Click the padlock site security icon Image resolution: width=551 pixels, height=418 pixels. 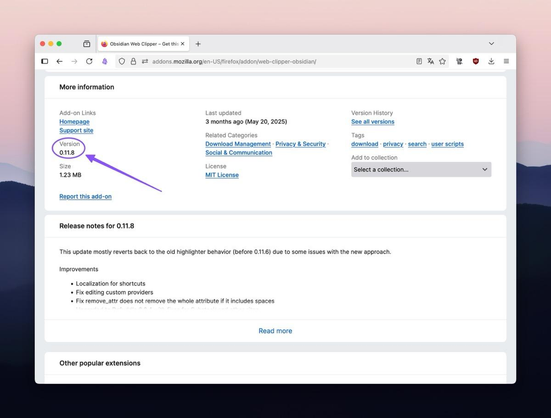pos(133,61)
